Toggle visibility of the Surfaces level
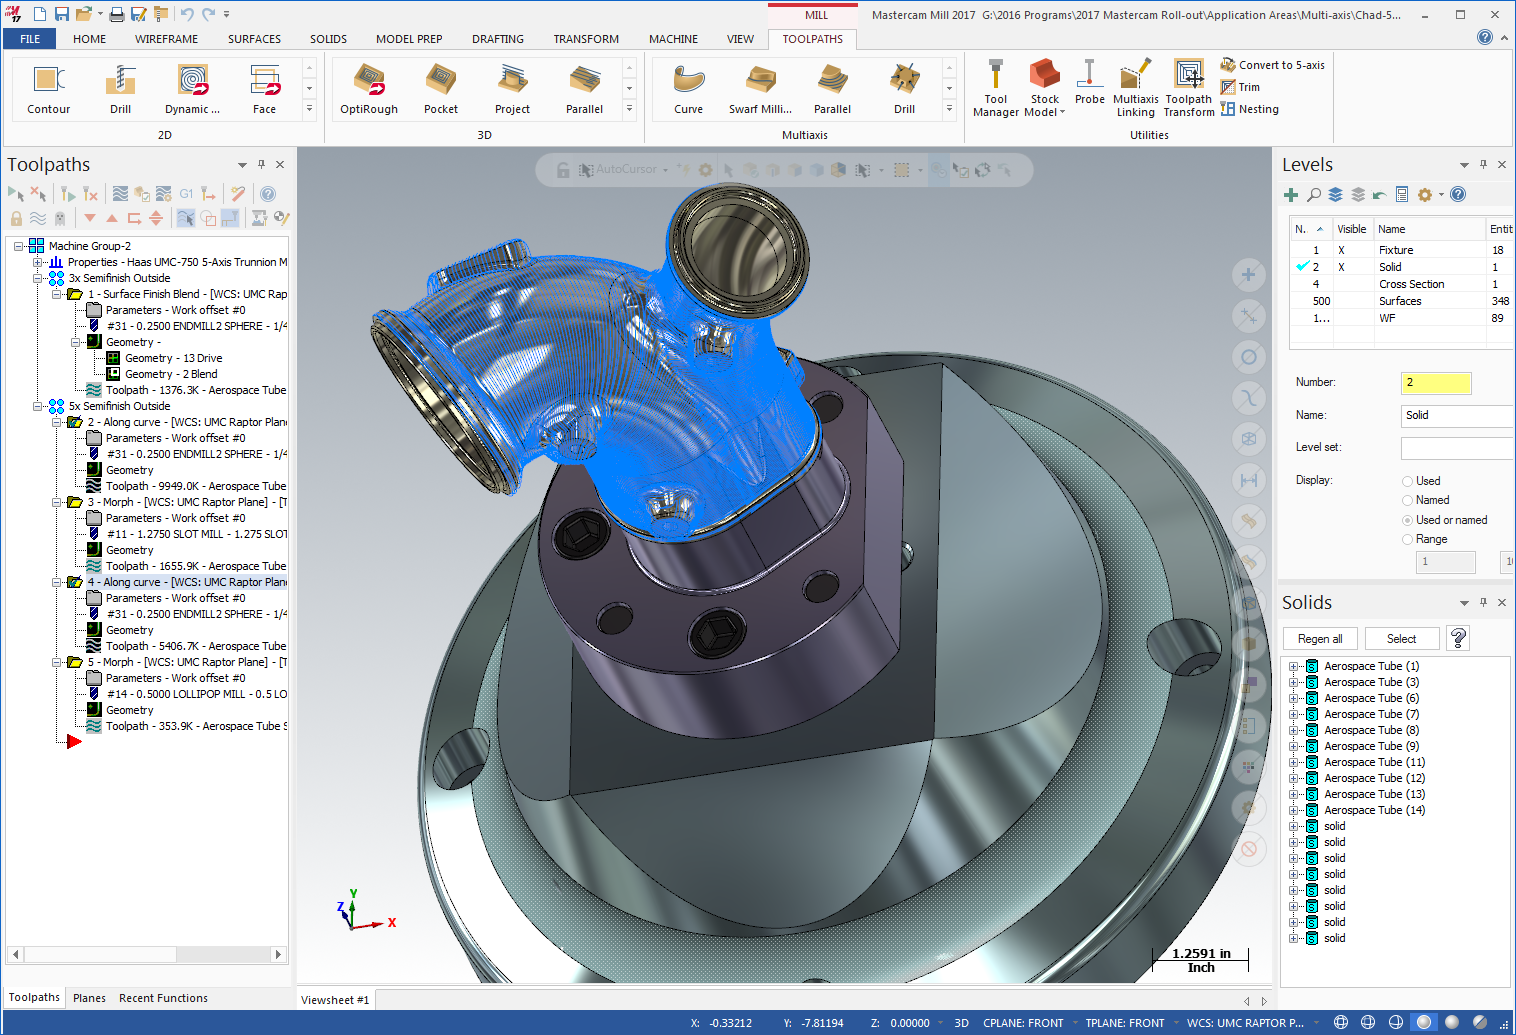This screenshot has height=1035, width=1516. (1353, 301)
